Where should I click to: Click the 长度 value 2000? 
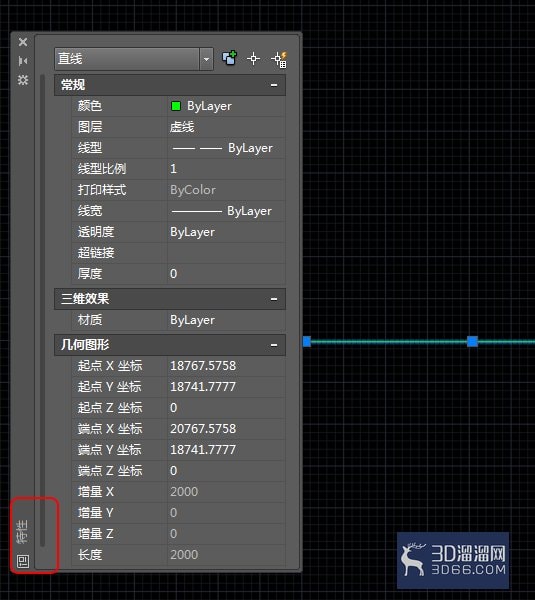click(x=226, y=555)
